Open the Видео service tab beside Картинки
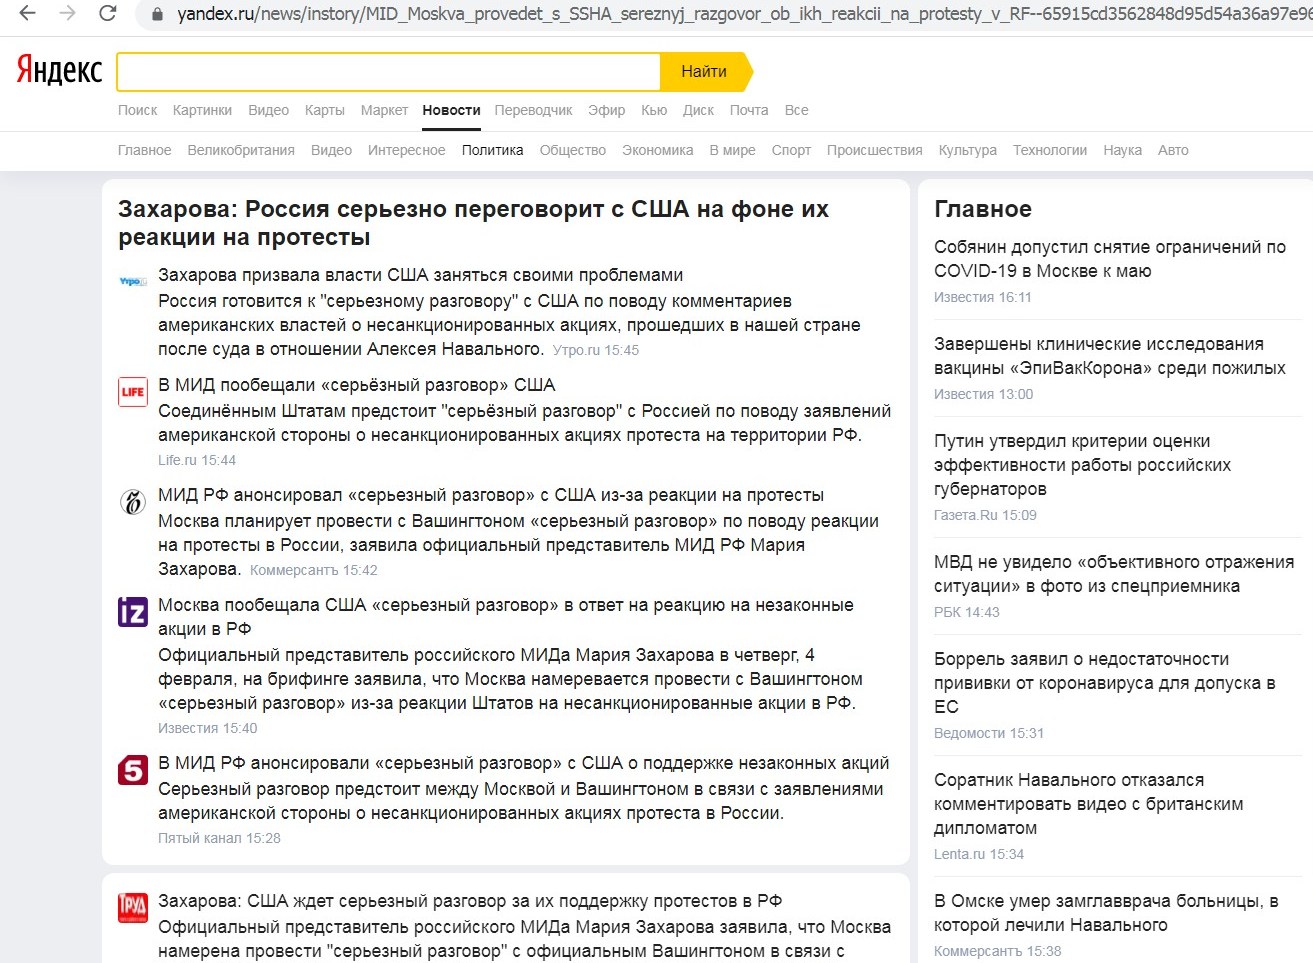Image resolution: width=1313 pixels, height=963 pixels. tap(268, 110)
